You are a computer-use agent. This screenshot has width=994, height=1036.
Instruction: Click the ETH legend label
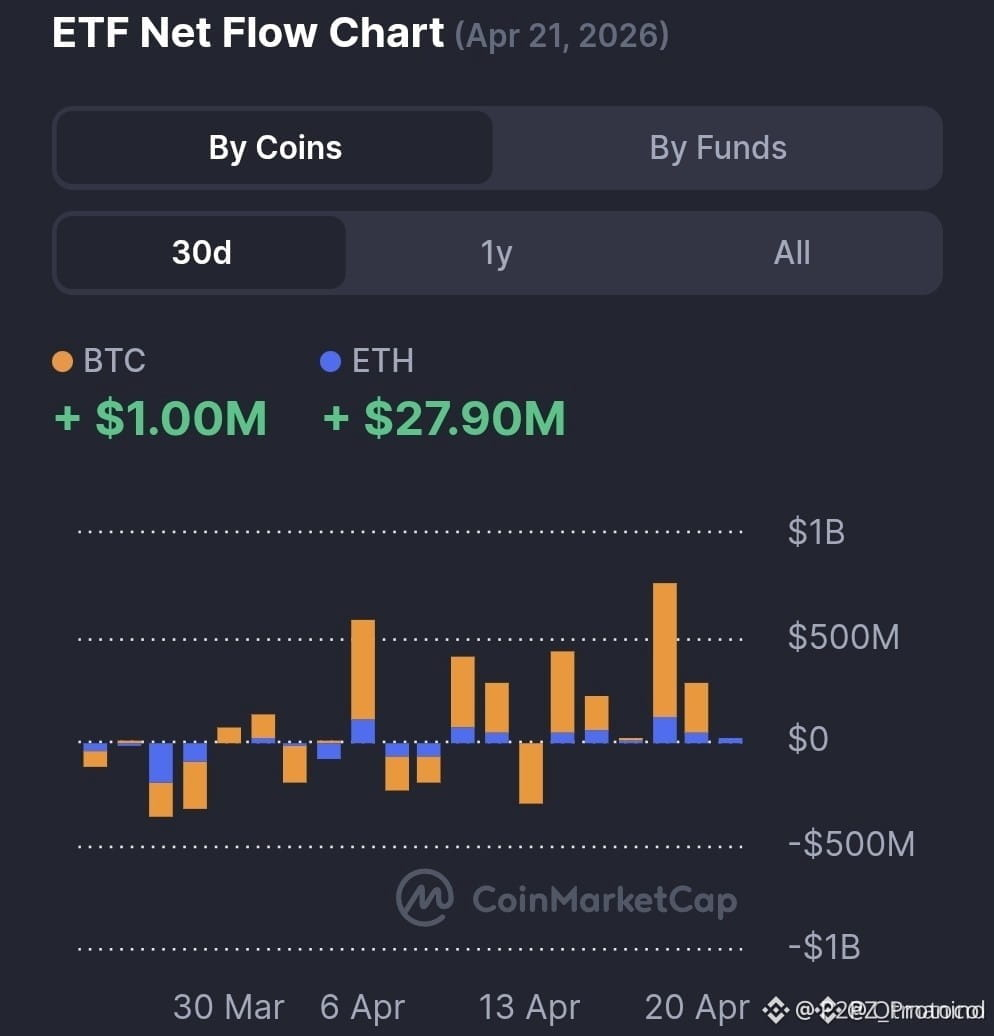383,361
